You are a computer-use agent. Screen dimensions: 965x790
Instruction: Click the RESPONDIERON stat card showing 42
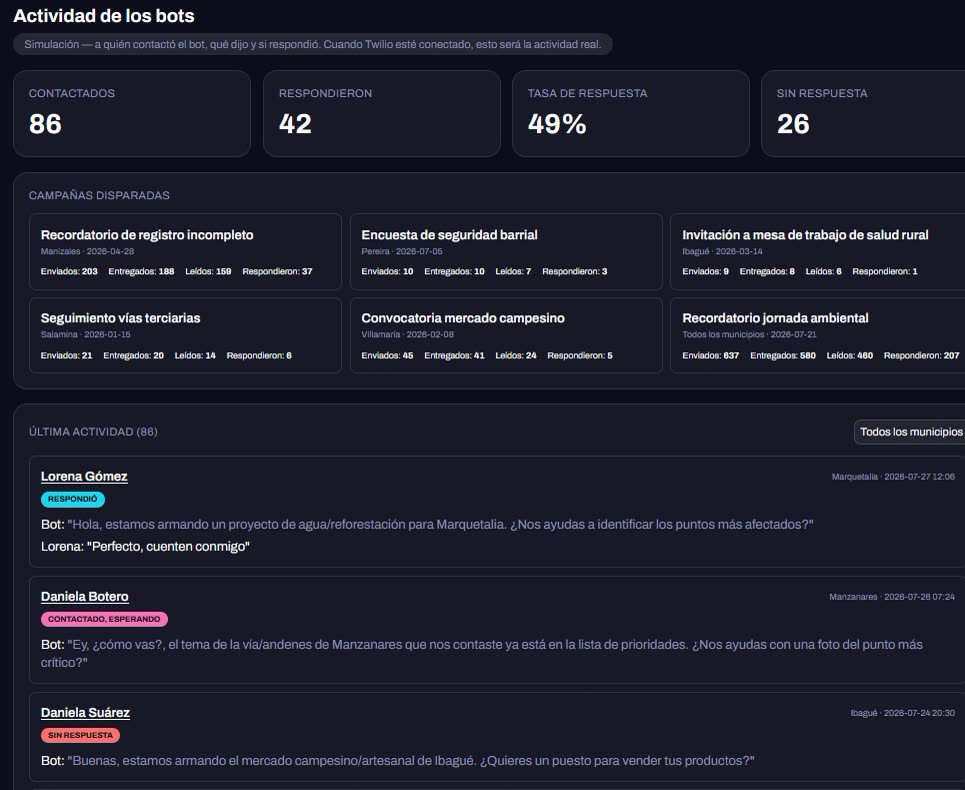click(x=382, y=113)
